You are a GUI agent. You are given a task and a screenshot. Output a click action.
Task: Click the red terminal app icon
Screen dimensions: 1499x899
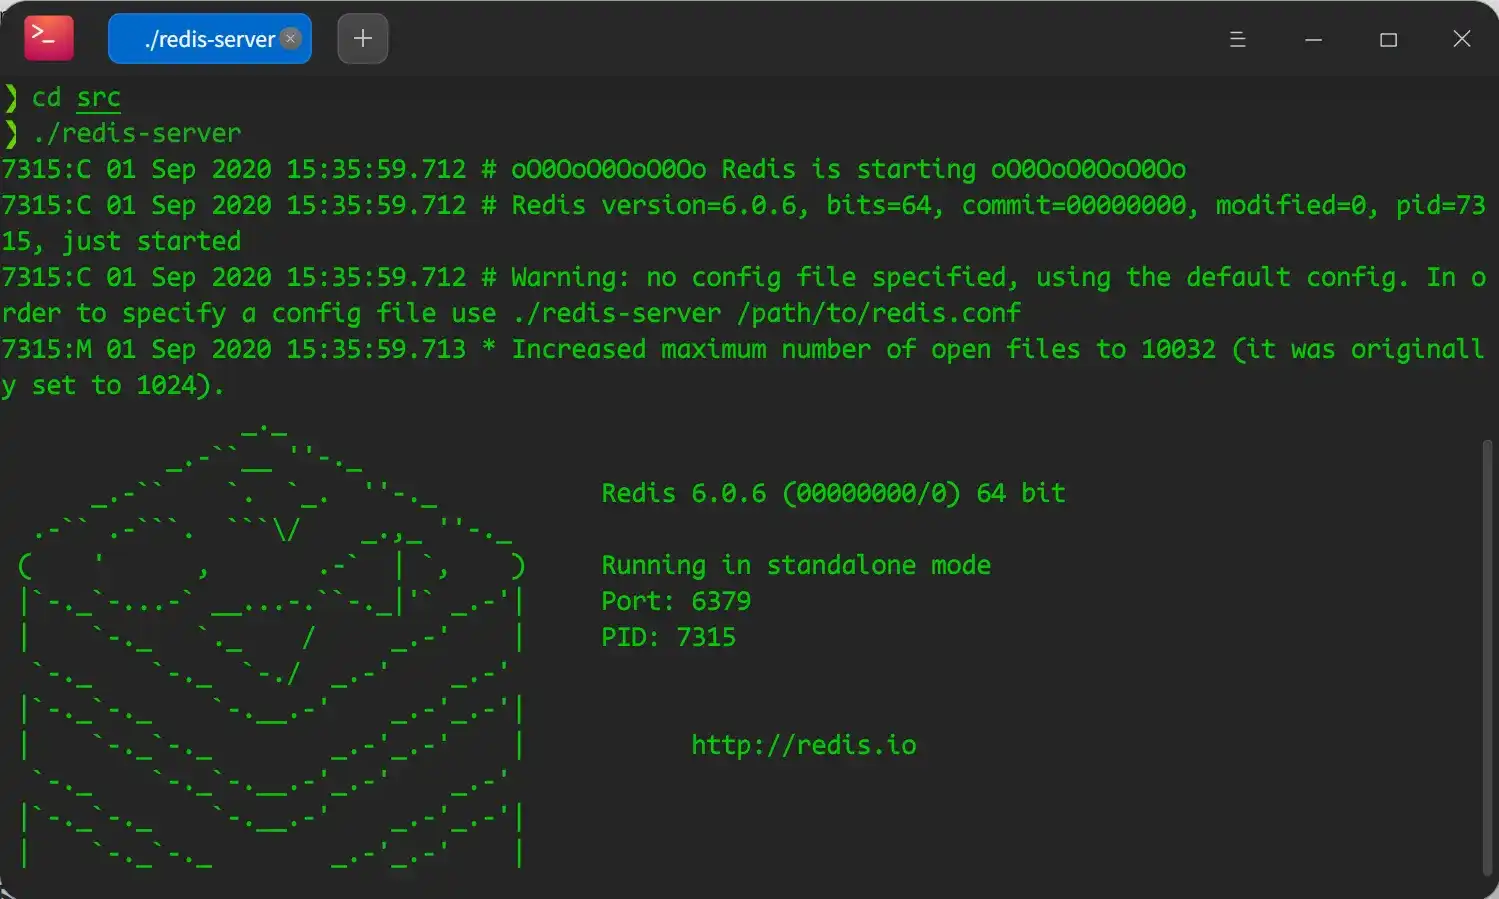(x=48, y=39)
